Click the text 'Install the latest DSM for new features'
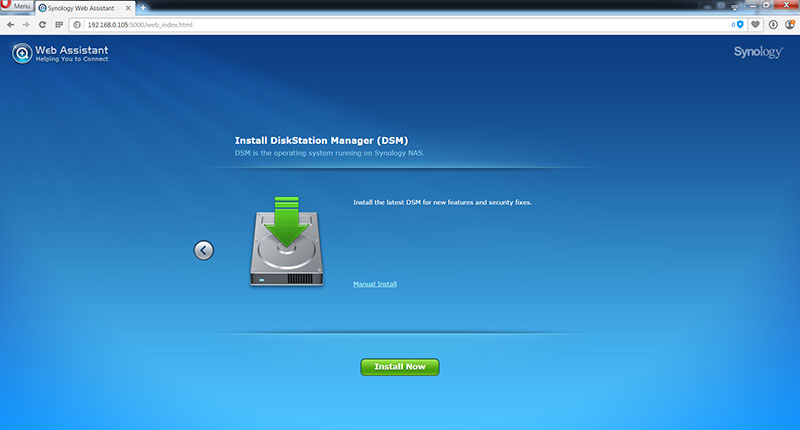 coord(413,203)
